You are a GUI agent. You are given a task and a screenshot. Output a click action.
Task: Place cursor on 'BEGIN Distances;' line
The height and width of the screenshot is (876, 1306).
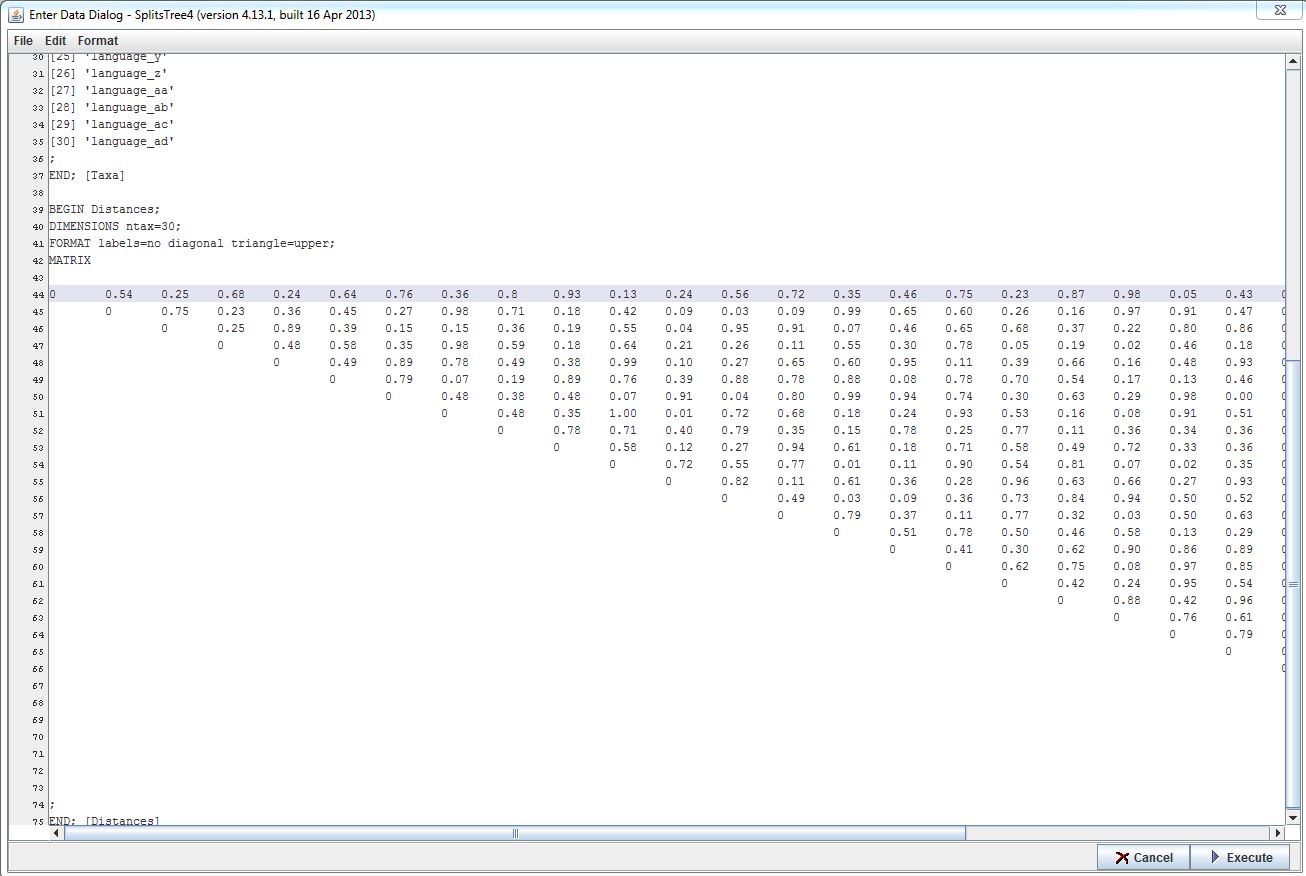click(104, 209)
